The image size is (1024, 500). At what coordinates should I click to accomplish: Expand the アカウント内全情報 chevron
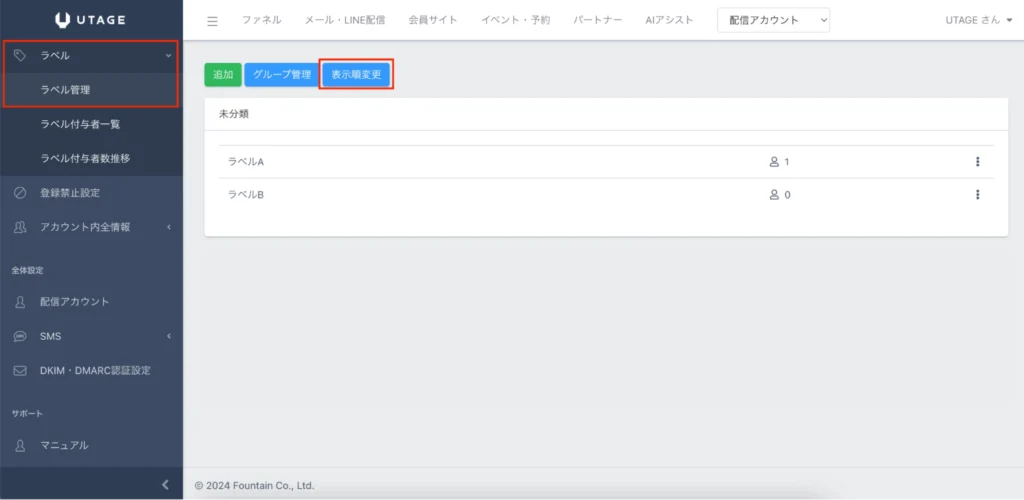point(168,227)
